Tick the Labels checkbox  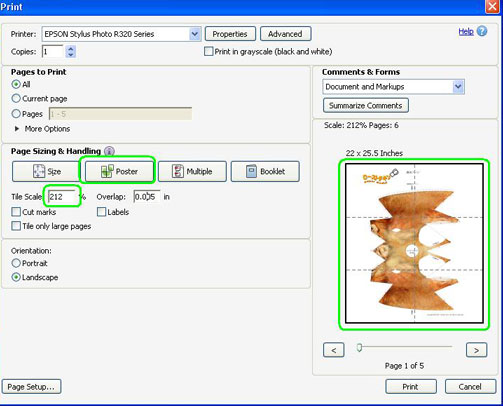pos(101,212)
